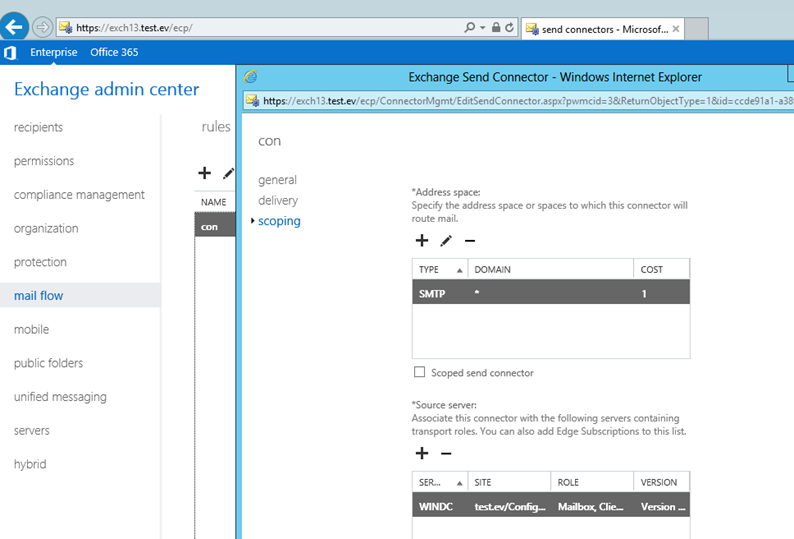The width and height of the screenshot is (794, 539).
Task: Open a new blank browser tab
Action: [x=697, y=29]
